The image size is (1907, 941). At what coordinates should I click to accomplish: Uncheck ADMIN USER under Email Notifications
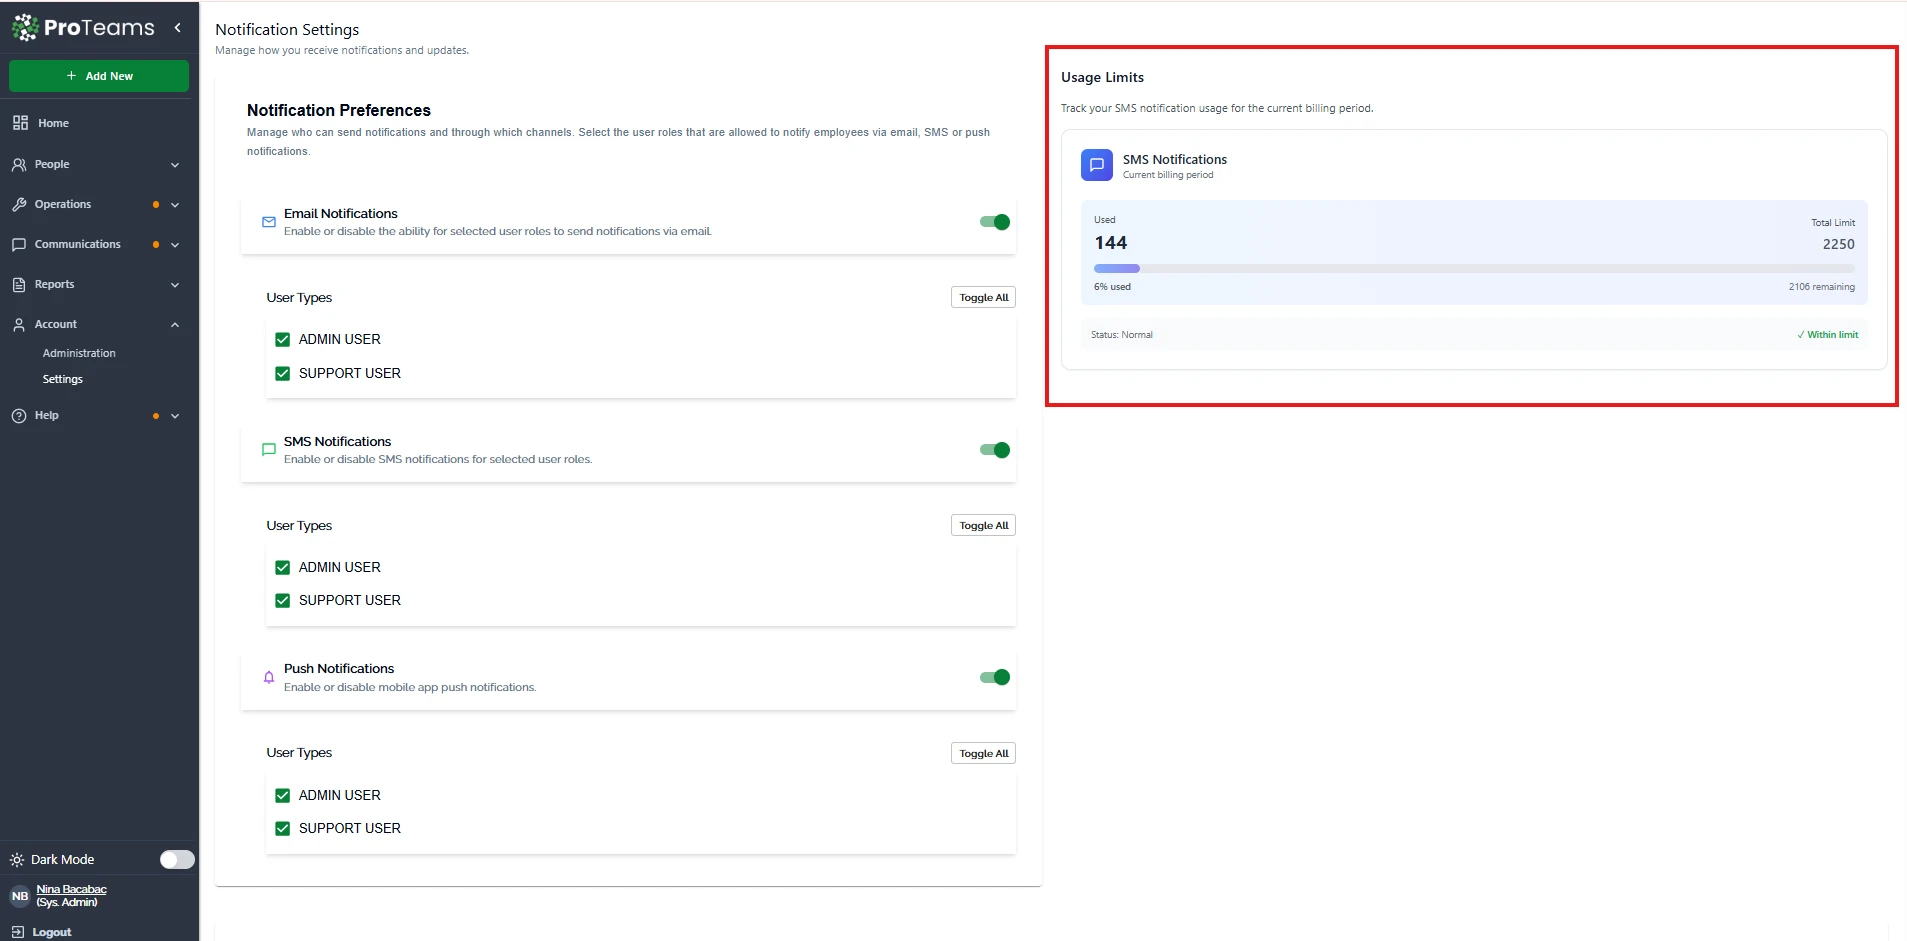tap(283, 339)
